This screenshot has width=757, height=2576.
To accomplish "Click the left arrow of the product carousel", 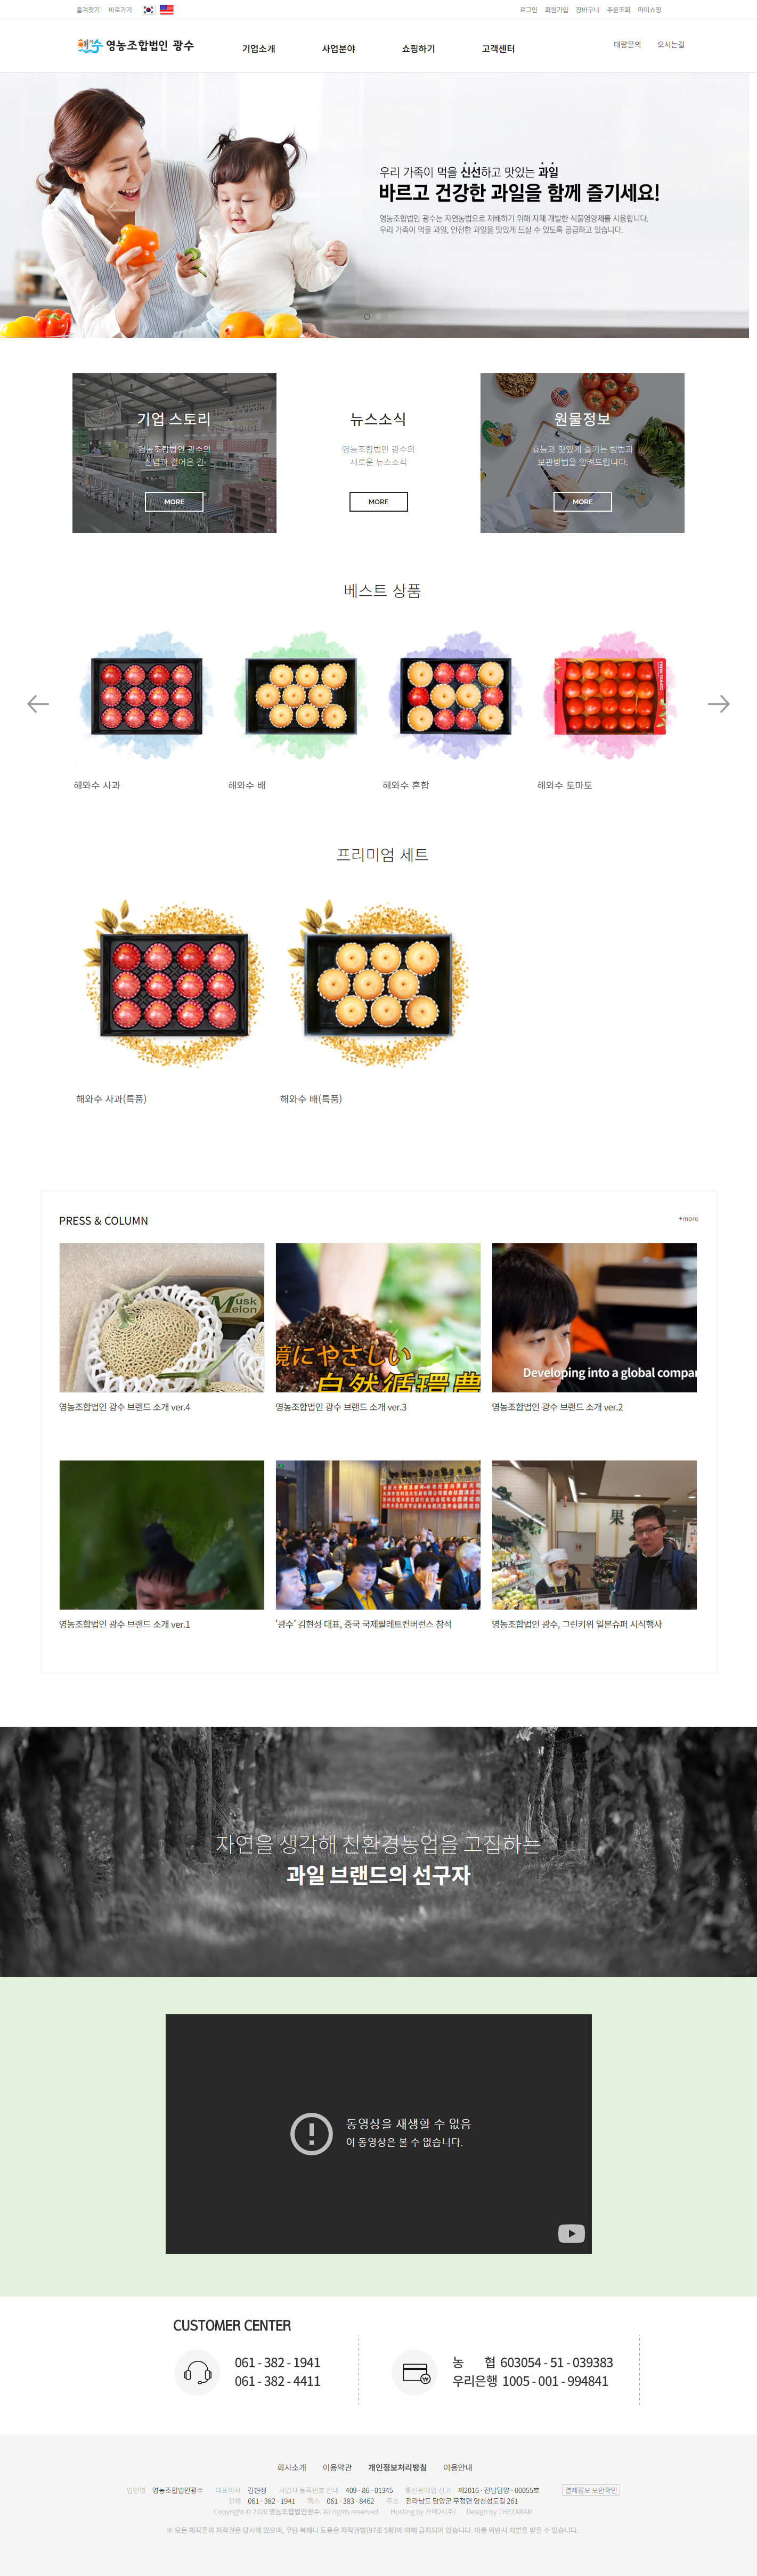I will tap(38, 704).
